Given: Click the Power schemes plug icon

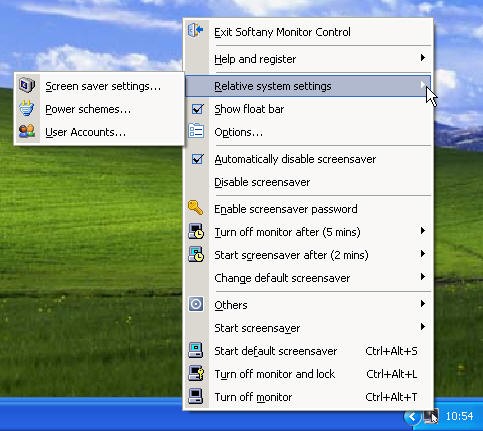Looking at the screenshot, I should pos(27,109).
